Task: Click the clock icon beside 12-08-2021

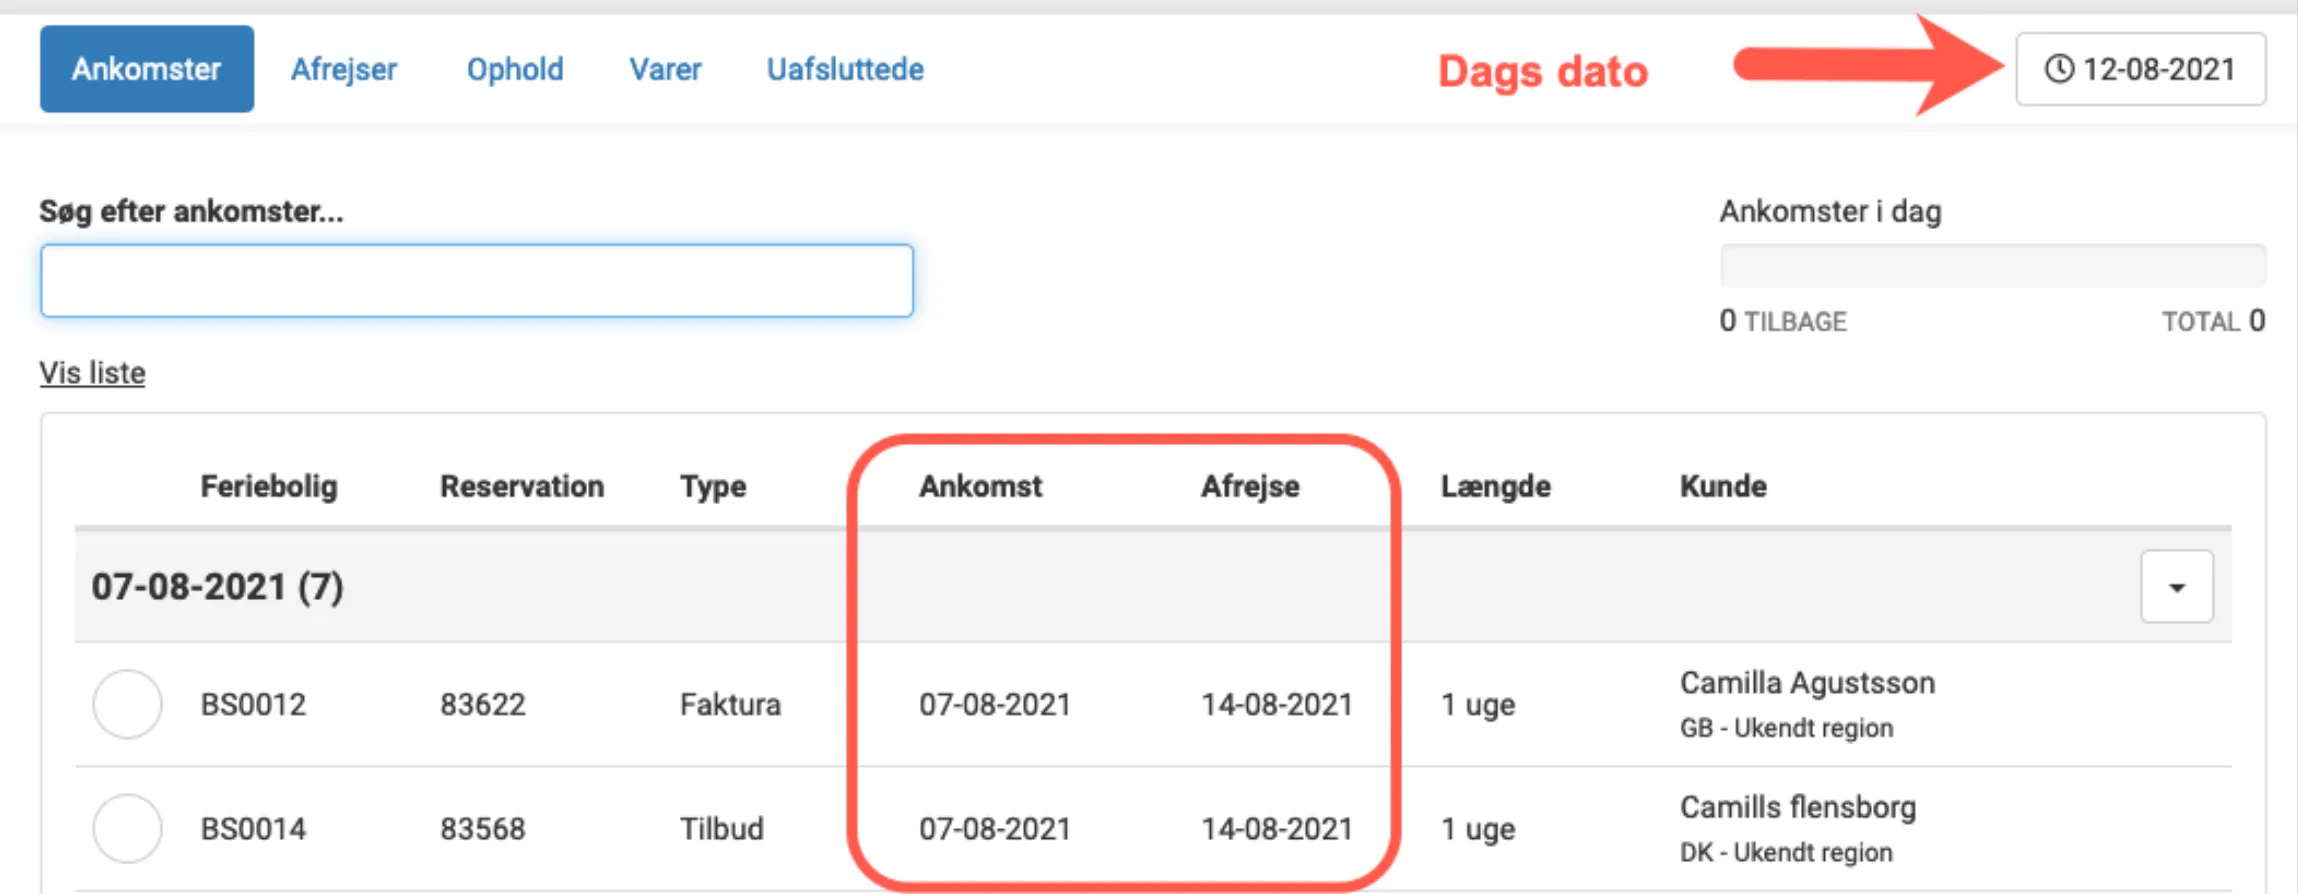Action: pyautogui.click(x=2059, y=69)
